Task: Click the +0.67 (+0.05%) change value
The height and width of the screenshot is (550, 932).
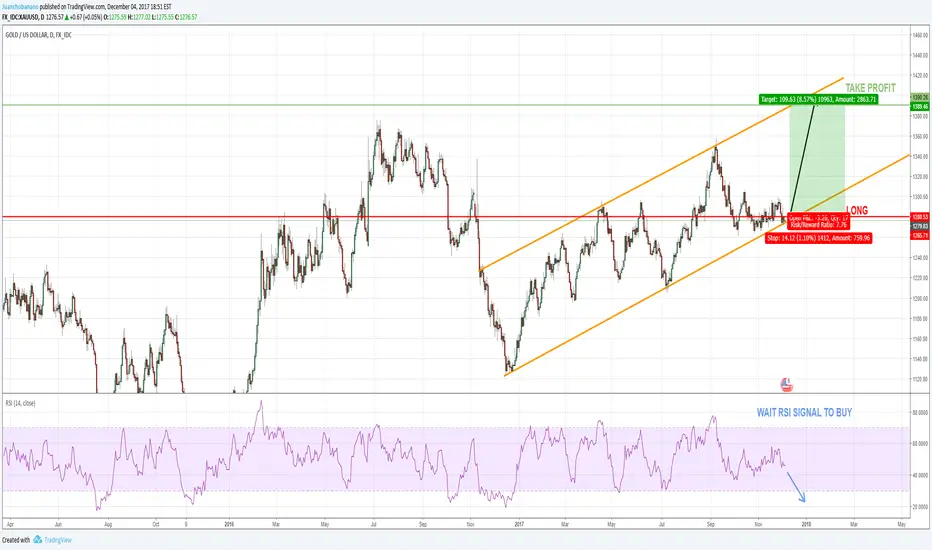Action: tap(85, 17)
